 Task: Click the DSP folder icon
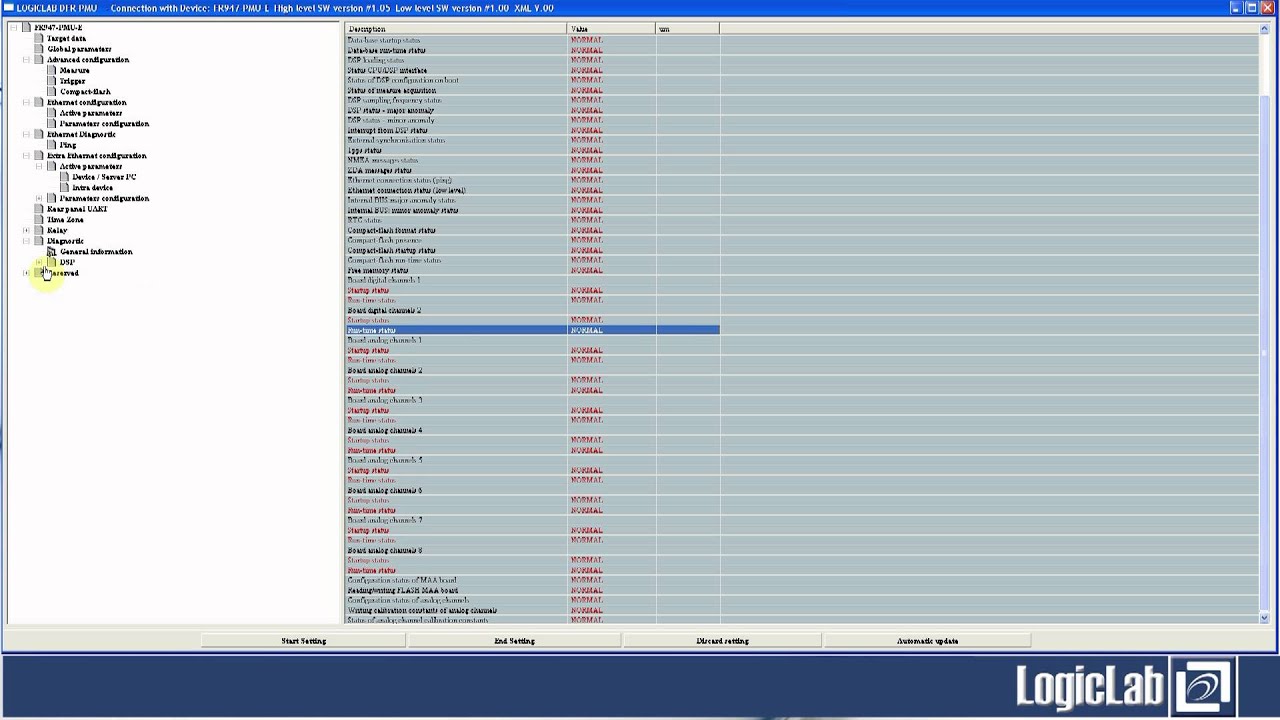pos(52,262)
